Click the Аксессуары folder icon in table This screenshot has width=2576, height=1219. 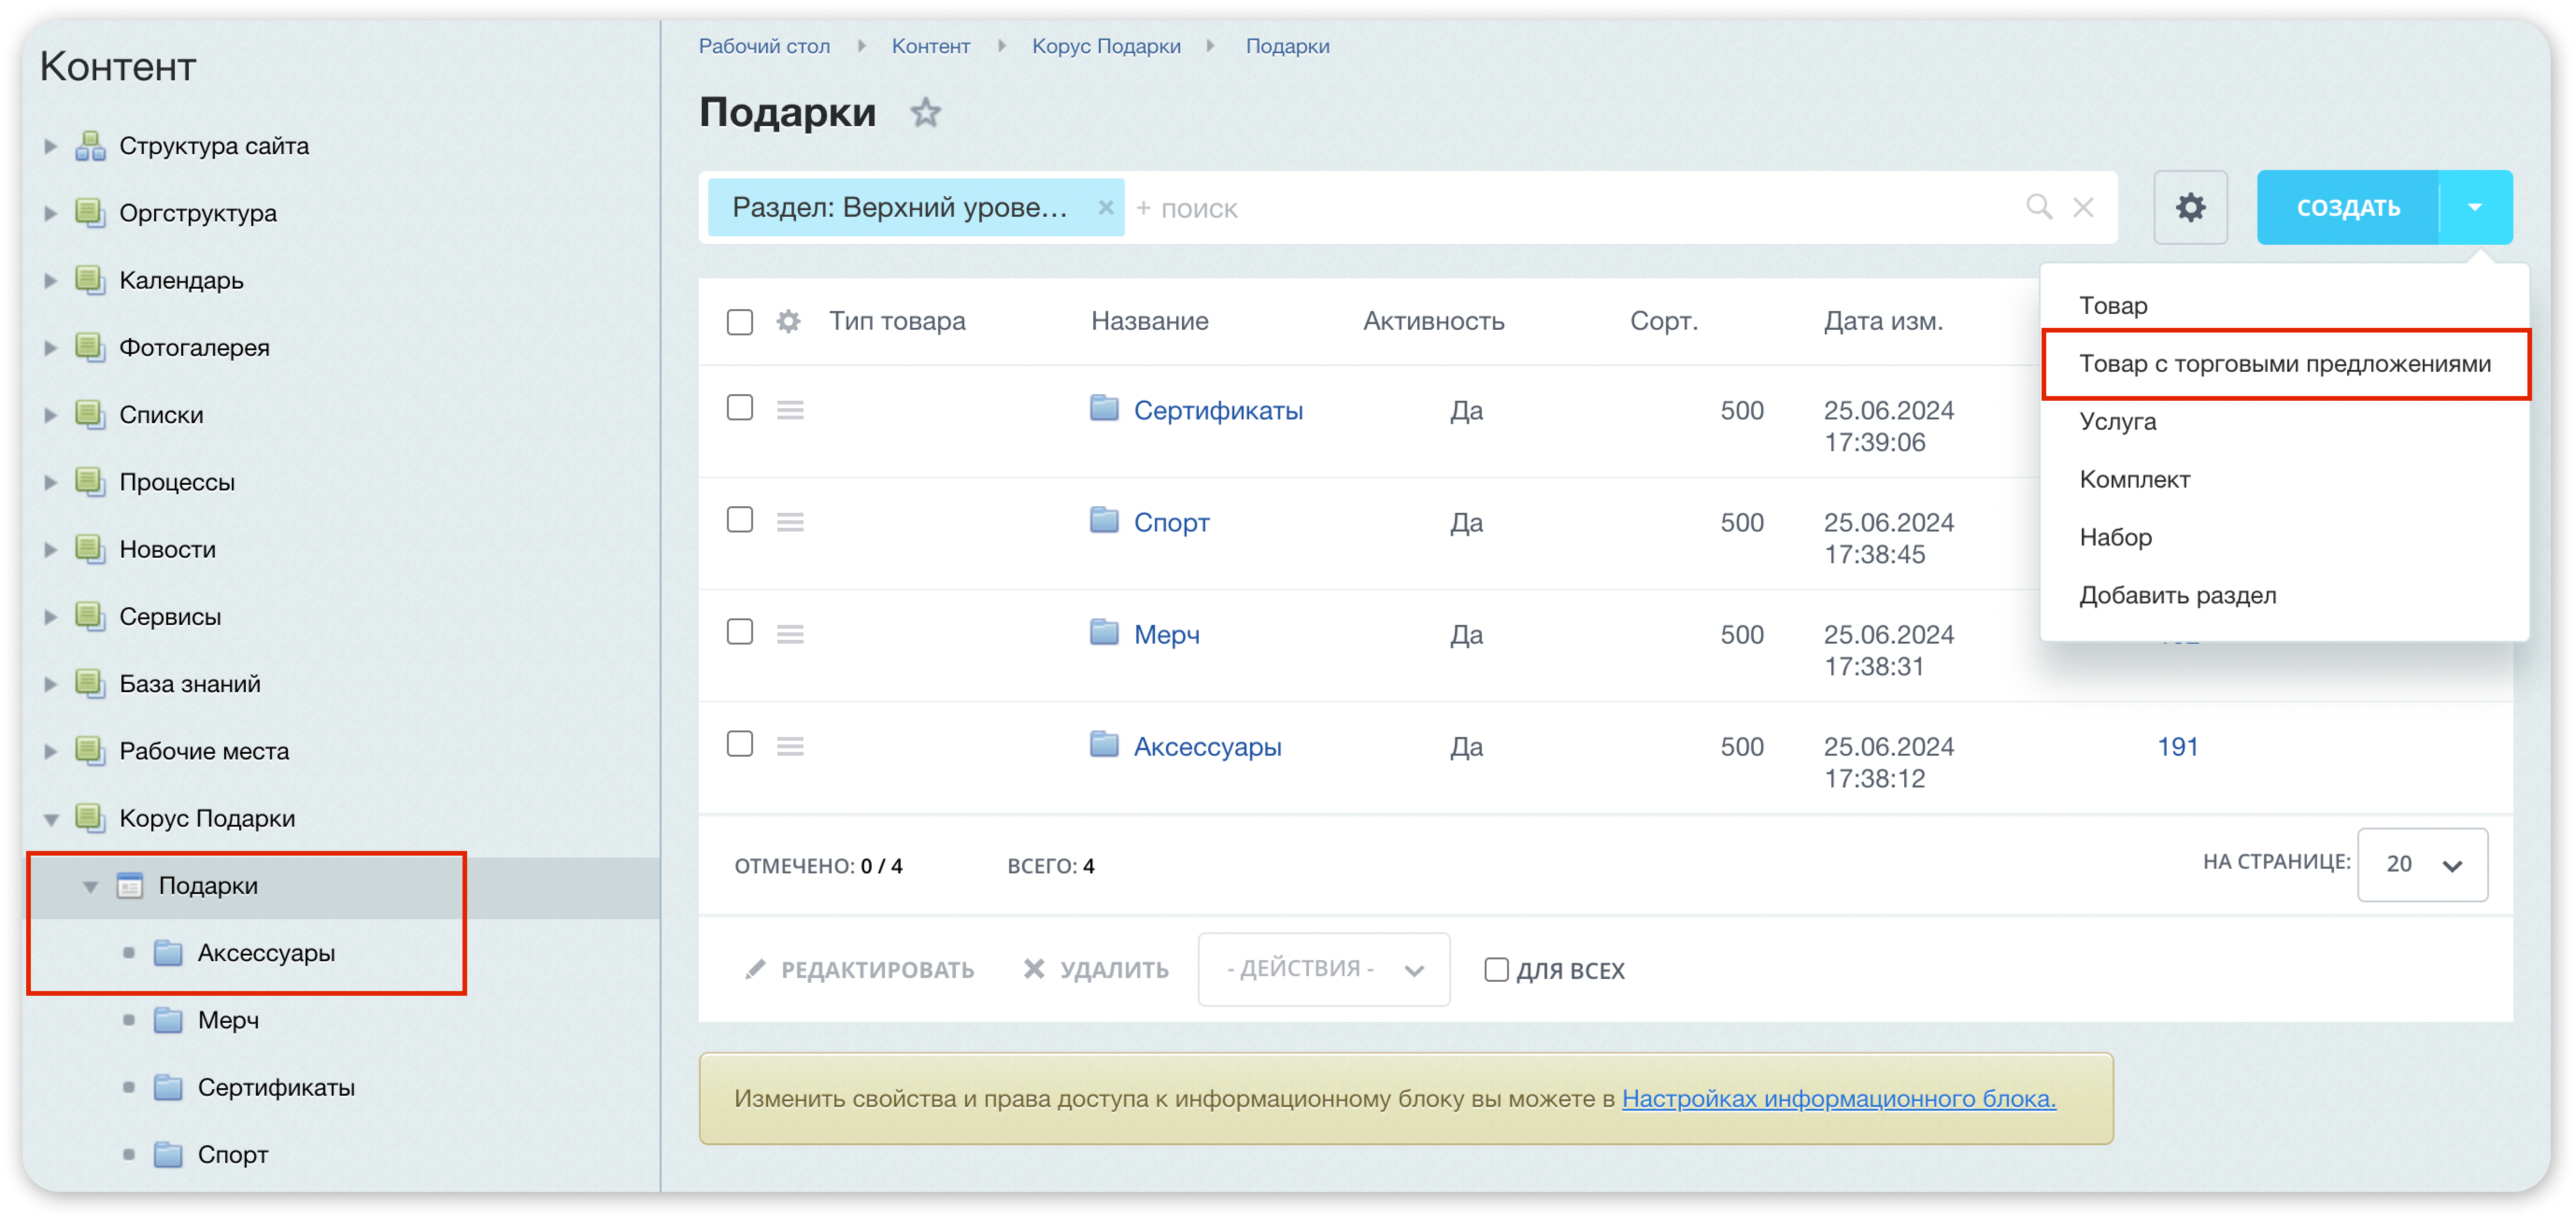(1103, 744)
